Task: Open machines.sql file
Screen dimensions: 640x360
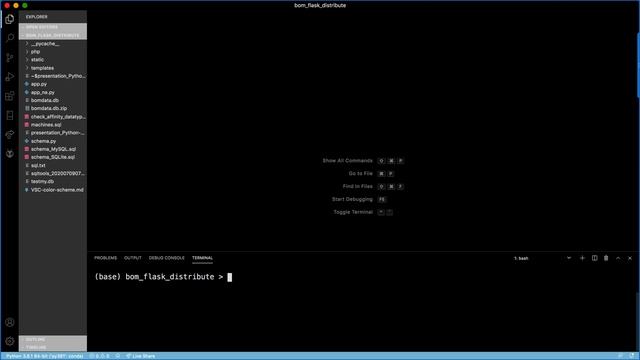Action: coord(53,124)
